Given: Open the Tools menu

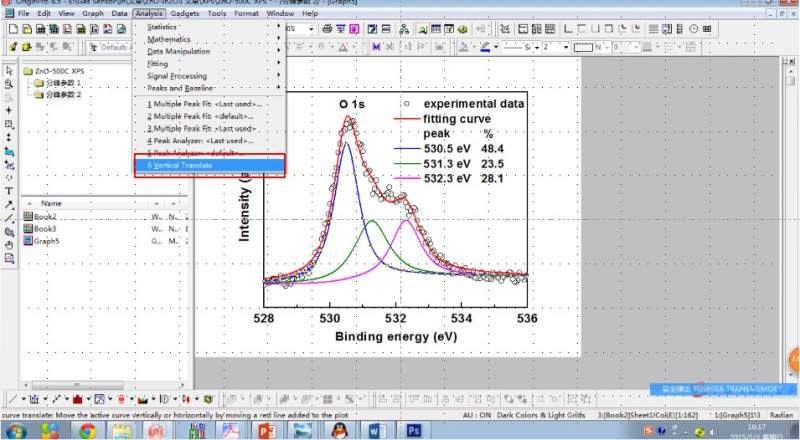Looking at the screenshot, I should pyautogui.click(x=217, y=13).
